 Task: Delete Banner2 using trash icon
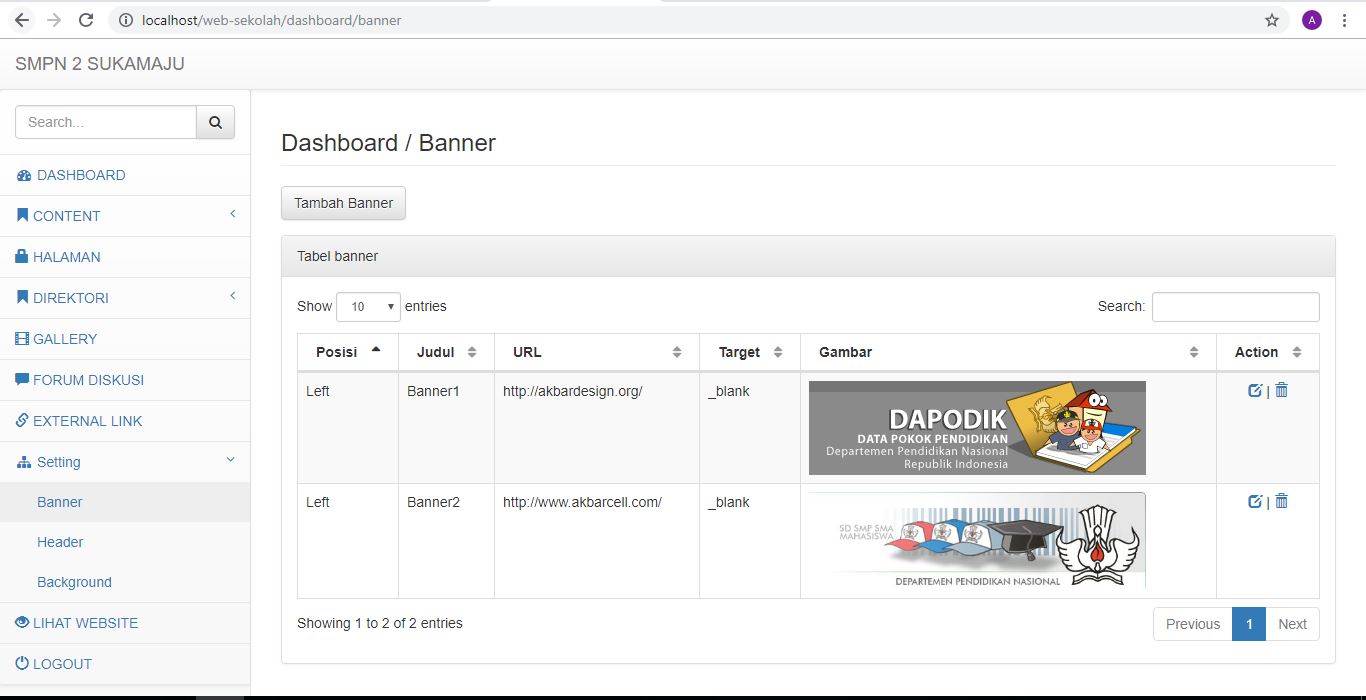coord(1281,502)
